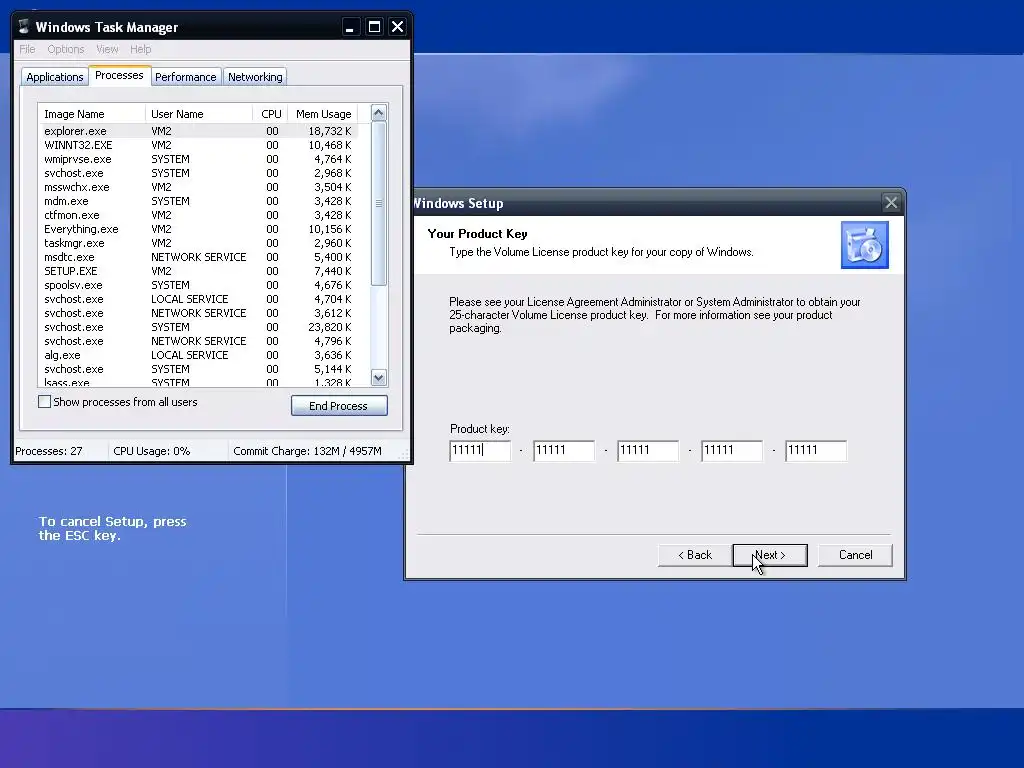Screen dimensions: 1024x768
Task: Click the process list scroll down arrow
Action: (379, 377)
